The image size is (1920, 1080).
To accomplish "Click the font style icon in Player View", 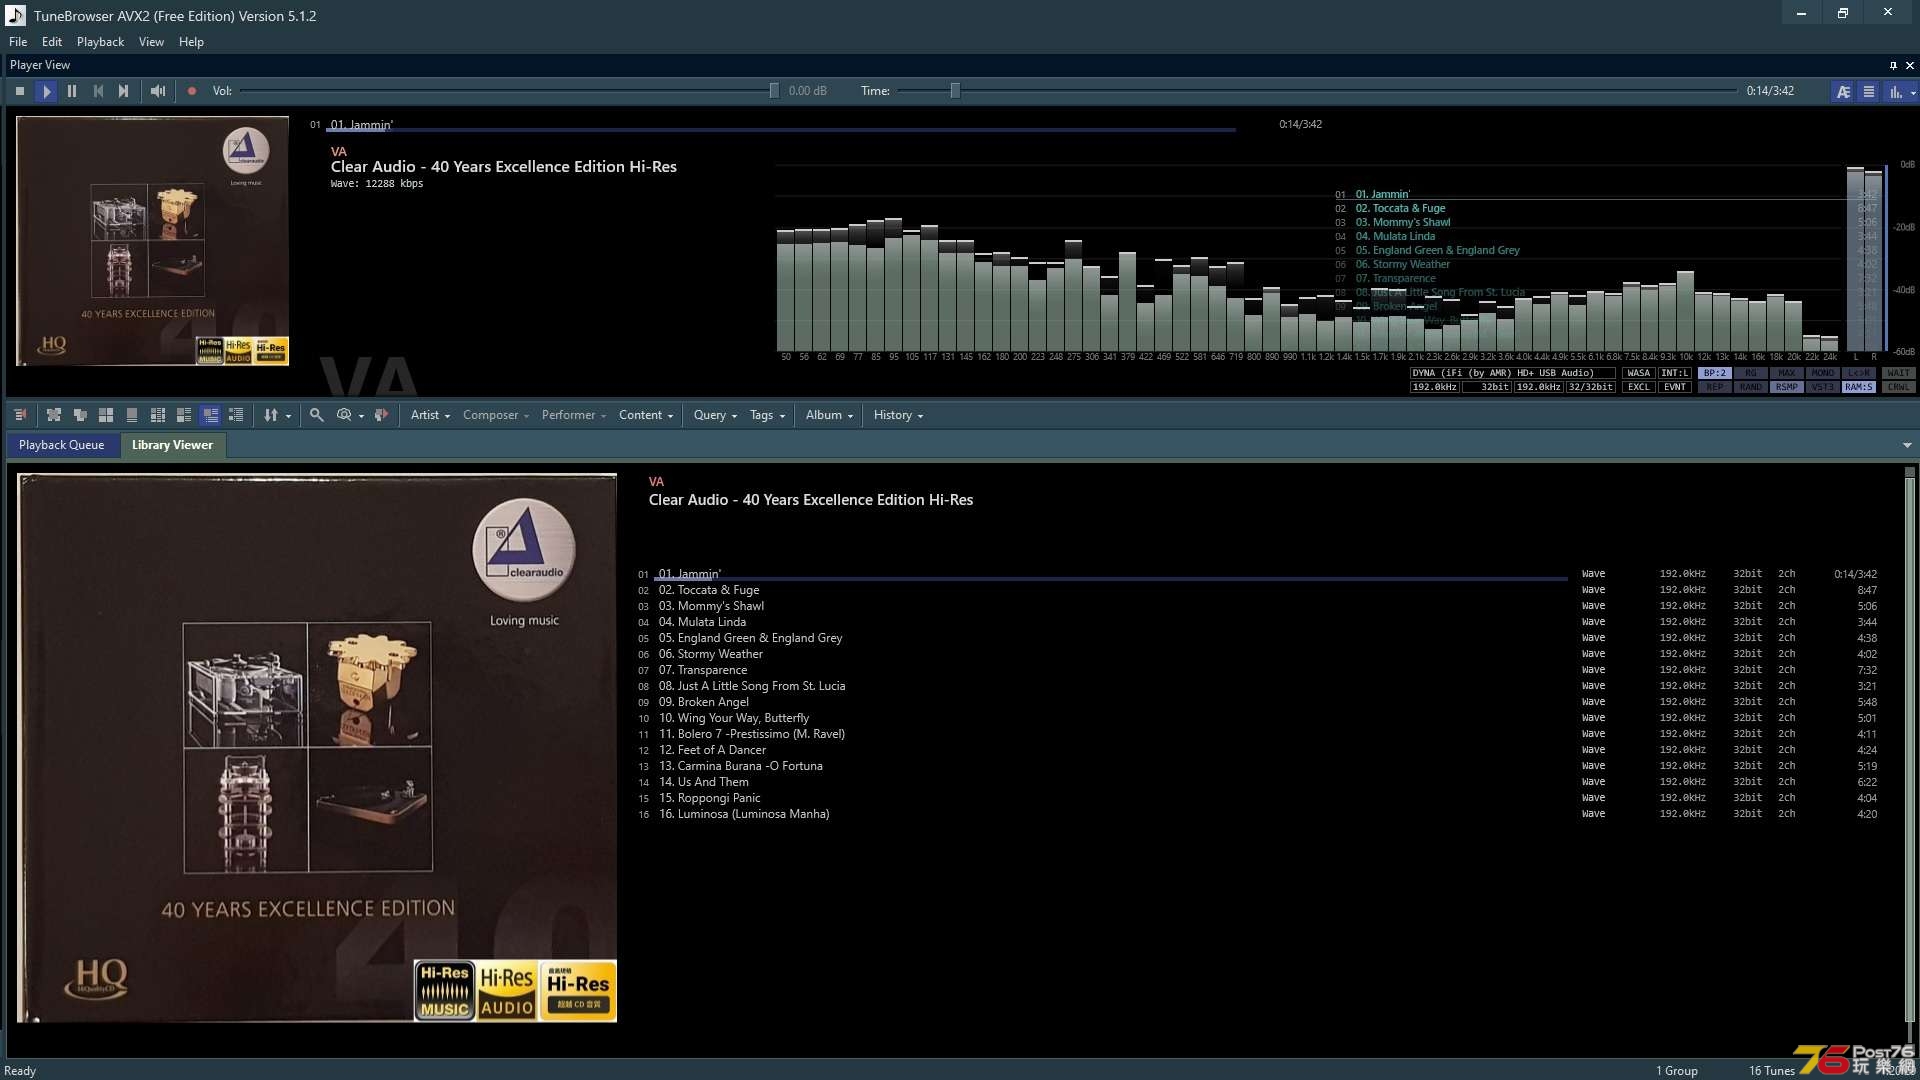I will pyautogui.click(x=1843, y=91).
